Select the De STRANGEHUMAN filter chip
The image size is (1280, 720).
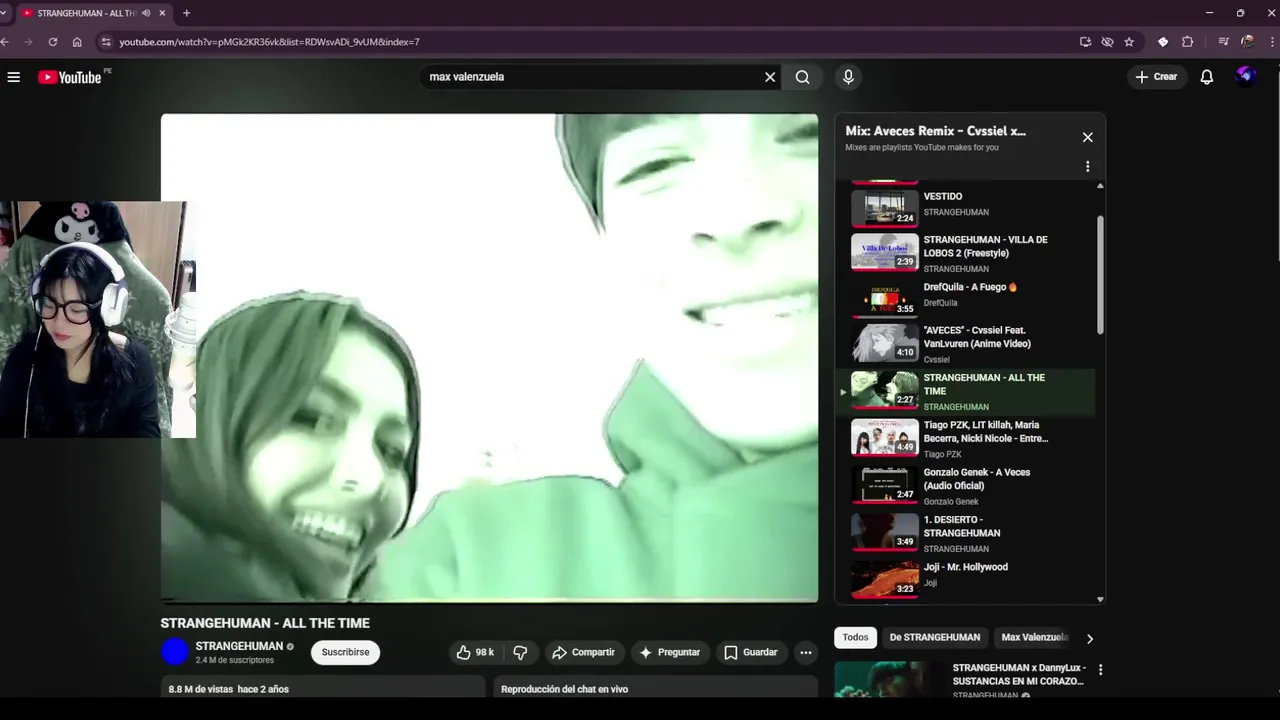[935, 637]
